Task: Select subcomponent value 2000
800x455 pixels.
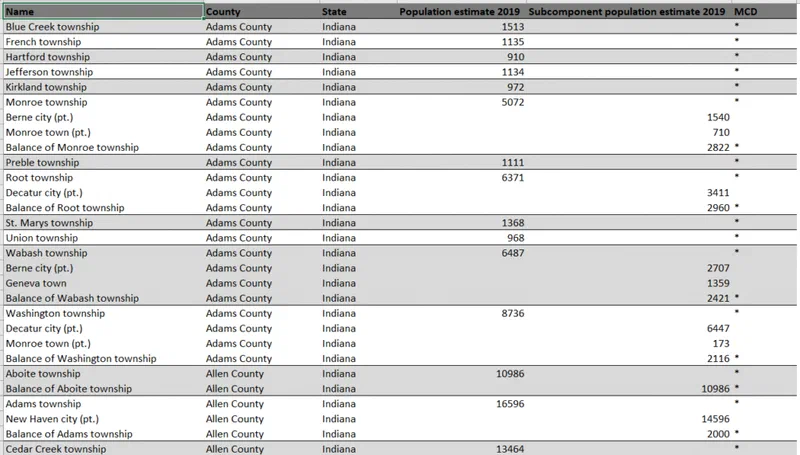Action: click(718, 434)
